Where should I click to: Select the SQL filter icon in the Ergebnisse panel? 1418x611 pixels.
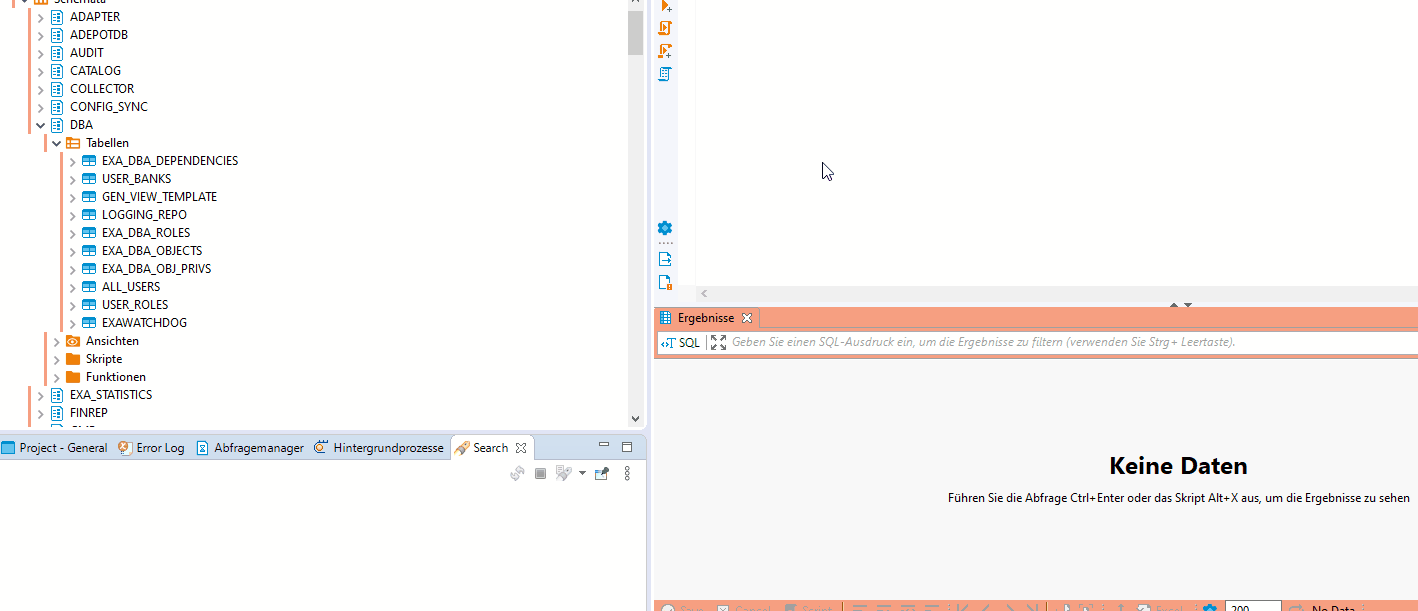[681, 342]
